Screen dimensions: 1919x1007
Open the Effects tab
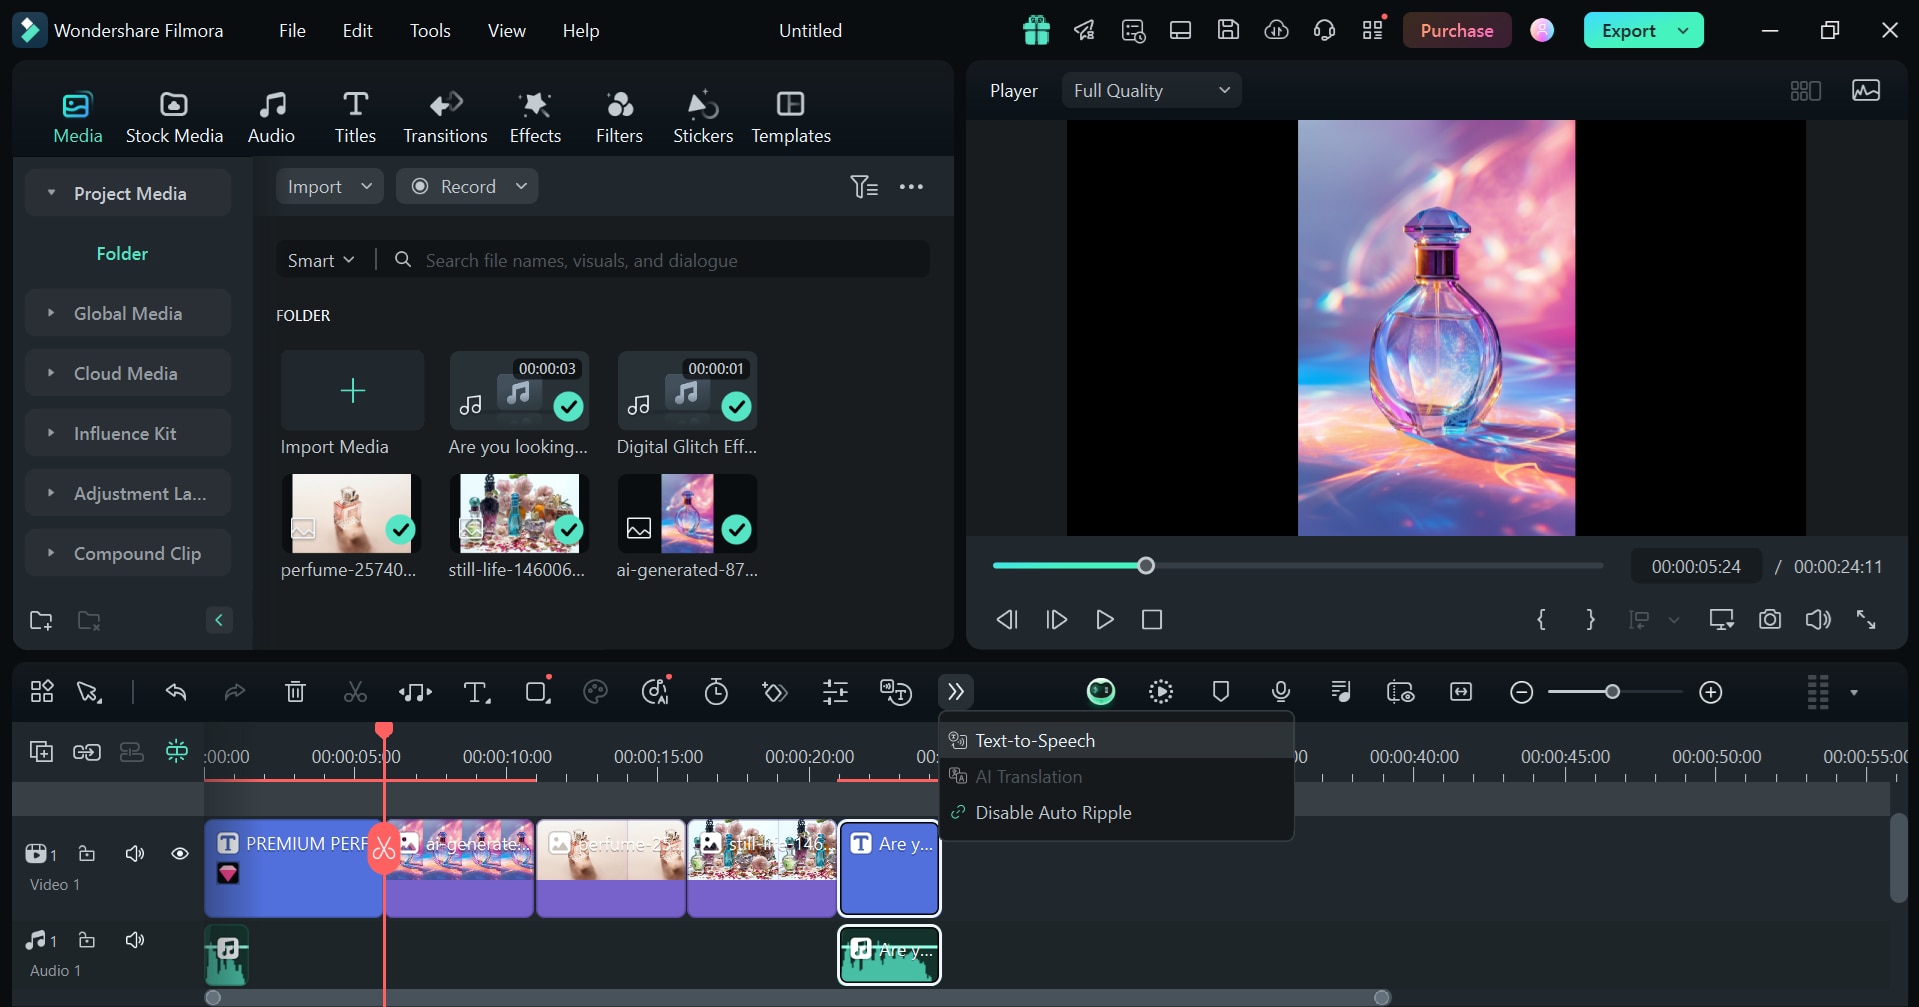coord(535,117)
